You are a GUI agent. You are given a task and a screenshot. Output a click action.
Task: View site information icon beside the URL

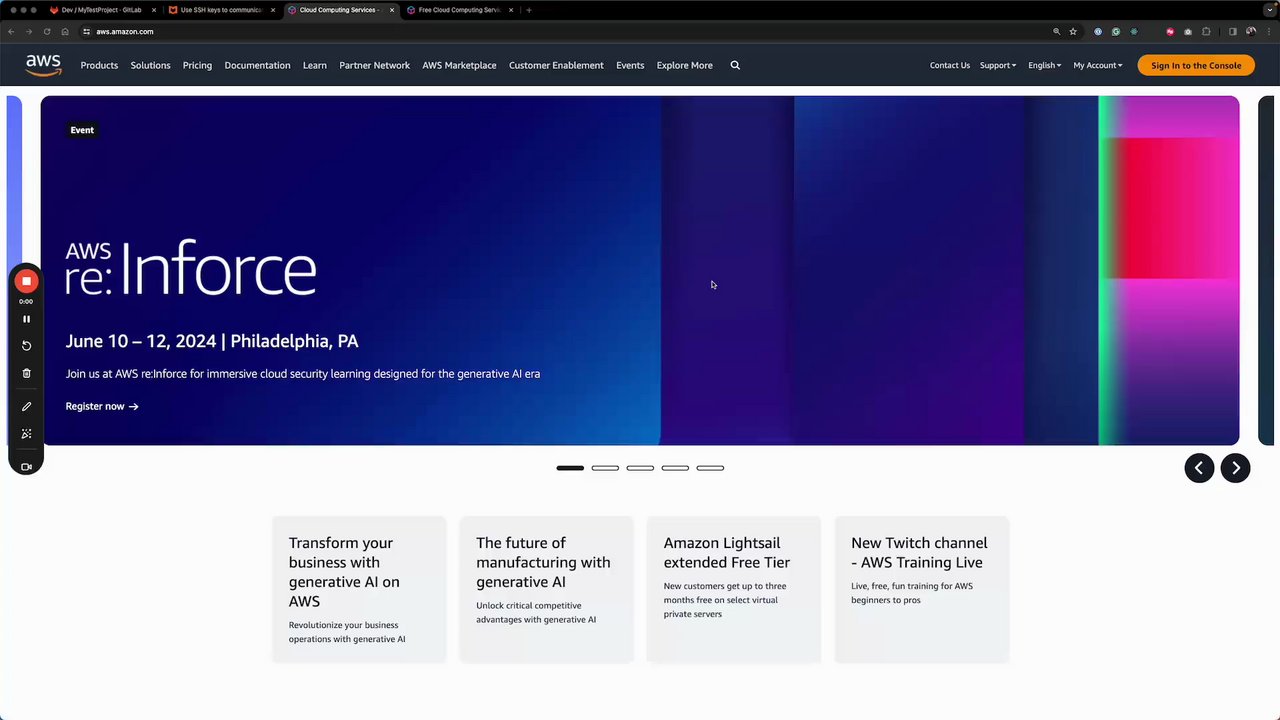tap(86, 32)
